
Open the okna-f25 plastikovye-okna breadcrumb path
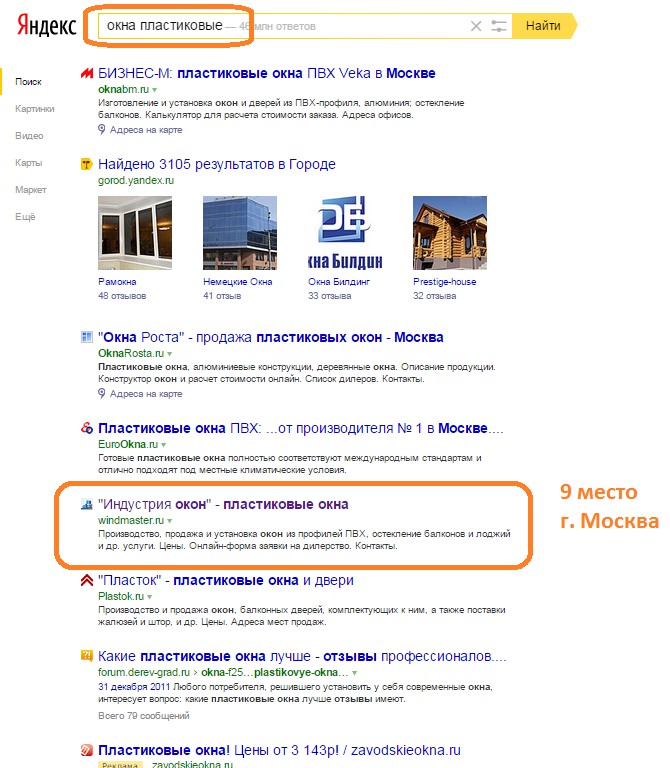[275, 672]
